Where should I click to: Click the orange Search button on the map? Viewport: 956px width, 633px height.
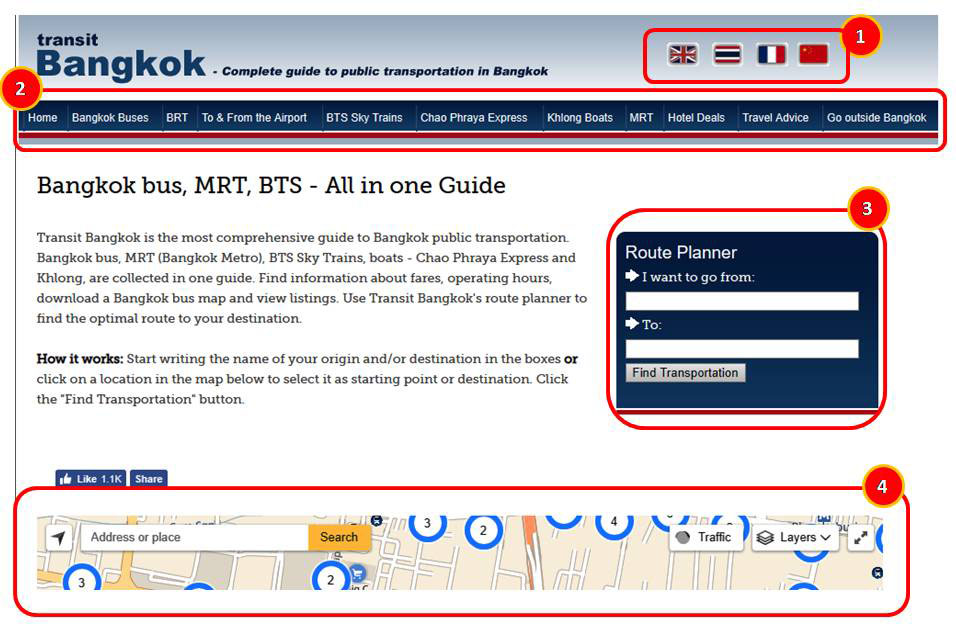click(x=339, y=537)
